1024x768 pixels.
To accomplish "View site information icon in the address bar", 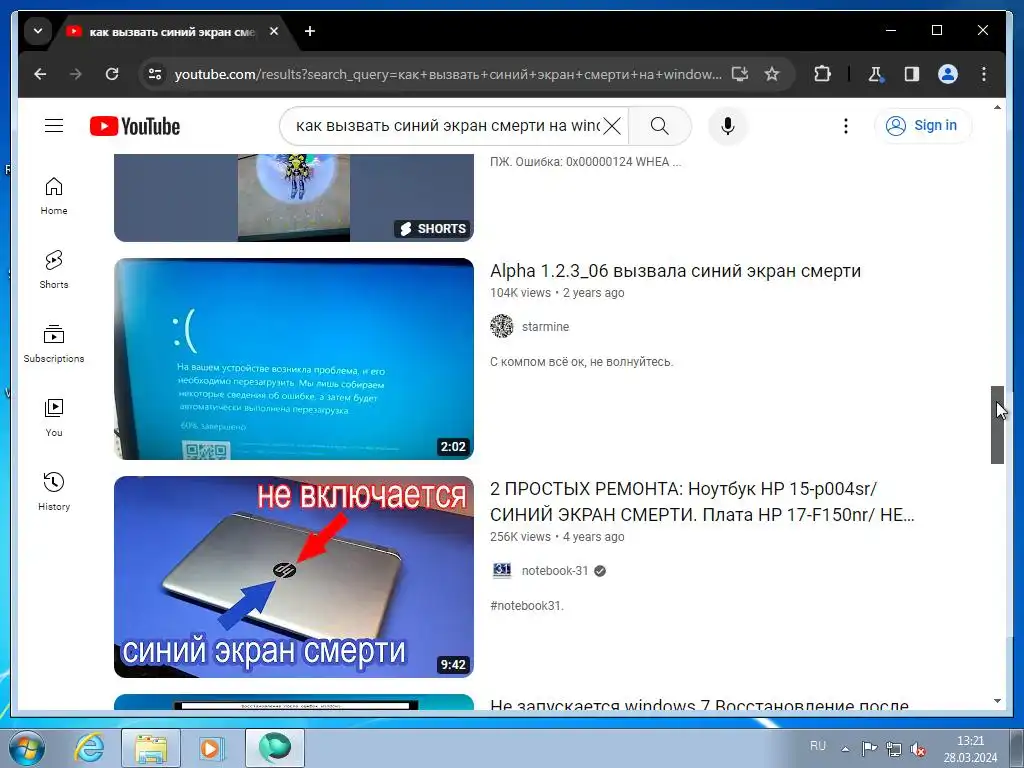I will pos(155,74).
